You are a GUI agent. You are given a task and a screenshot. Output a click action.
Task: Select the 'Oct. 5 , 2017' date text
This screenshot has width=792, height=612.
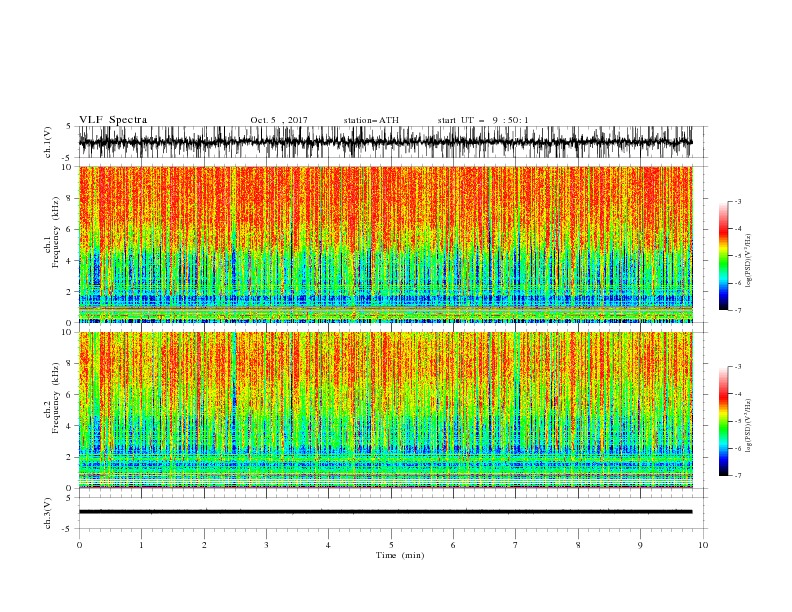[279, 120]
